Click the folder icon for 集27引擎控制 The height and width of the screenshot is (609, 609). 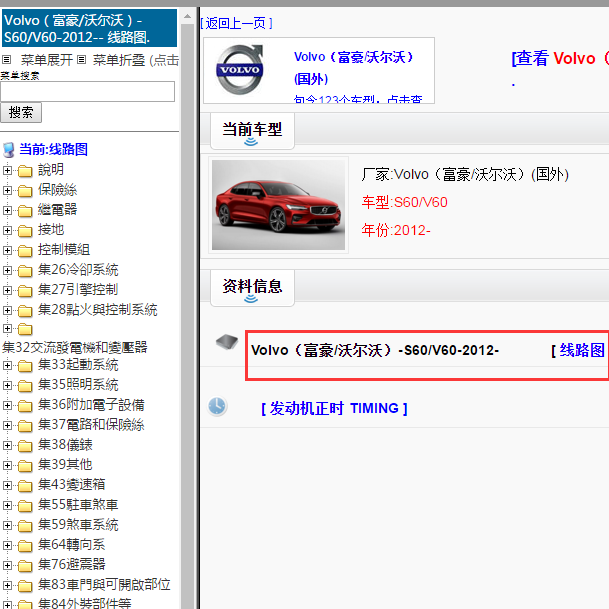tap(25, 291)
